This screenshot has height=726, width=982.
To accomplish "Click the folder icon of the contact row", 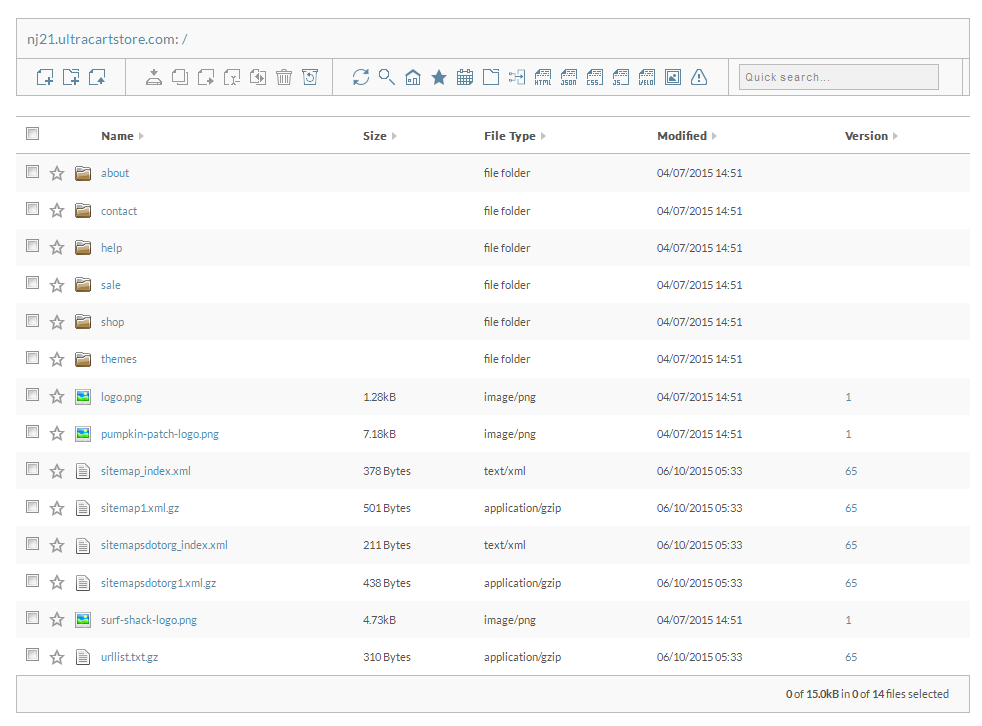I will click(83, 210).
